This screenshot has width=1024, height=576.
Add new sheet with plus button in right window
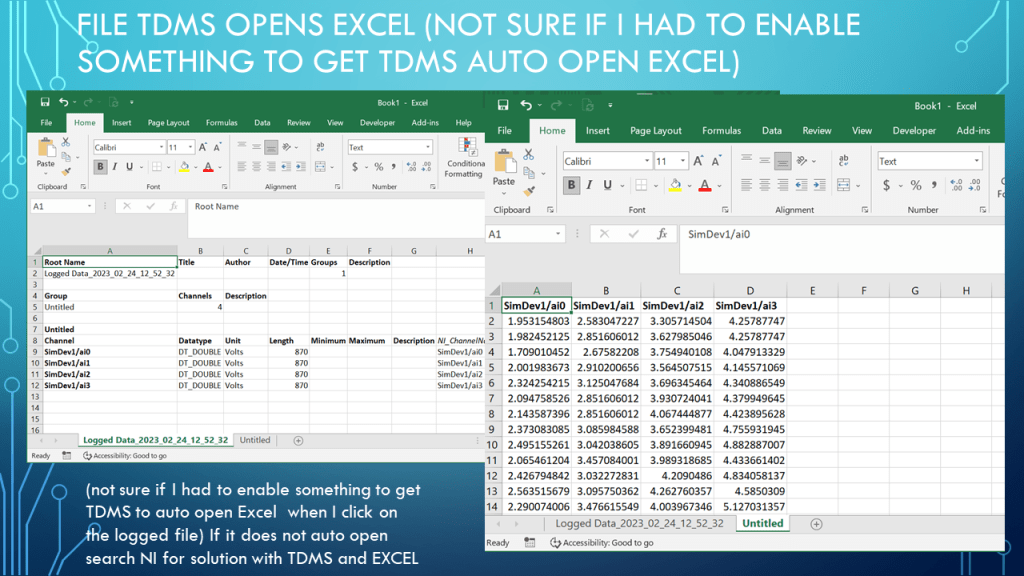[816, 523]
